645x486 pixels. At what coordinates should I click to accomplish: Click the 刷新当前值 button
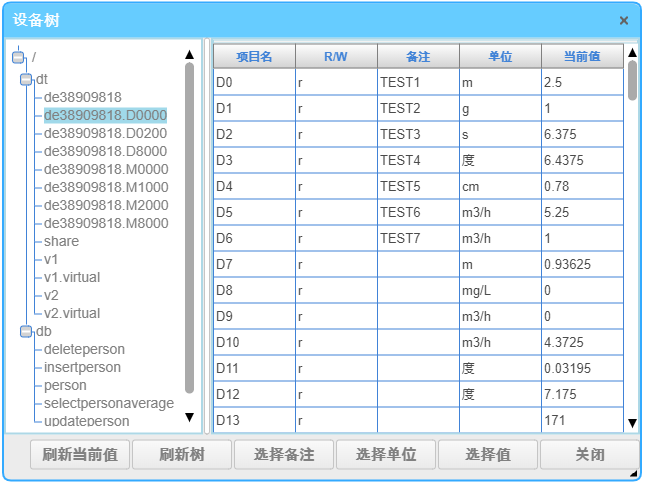80,455
